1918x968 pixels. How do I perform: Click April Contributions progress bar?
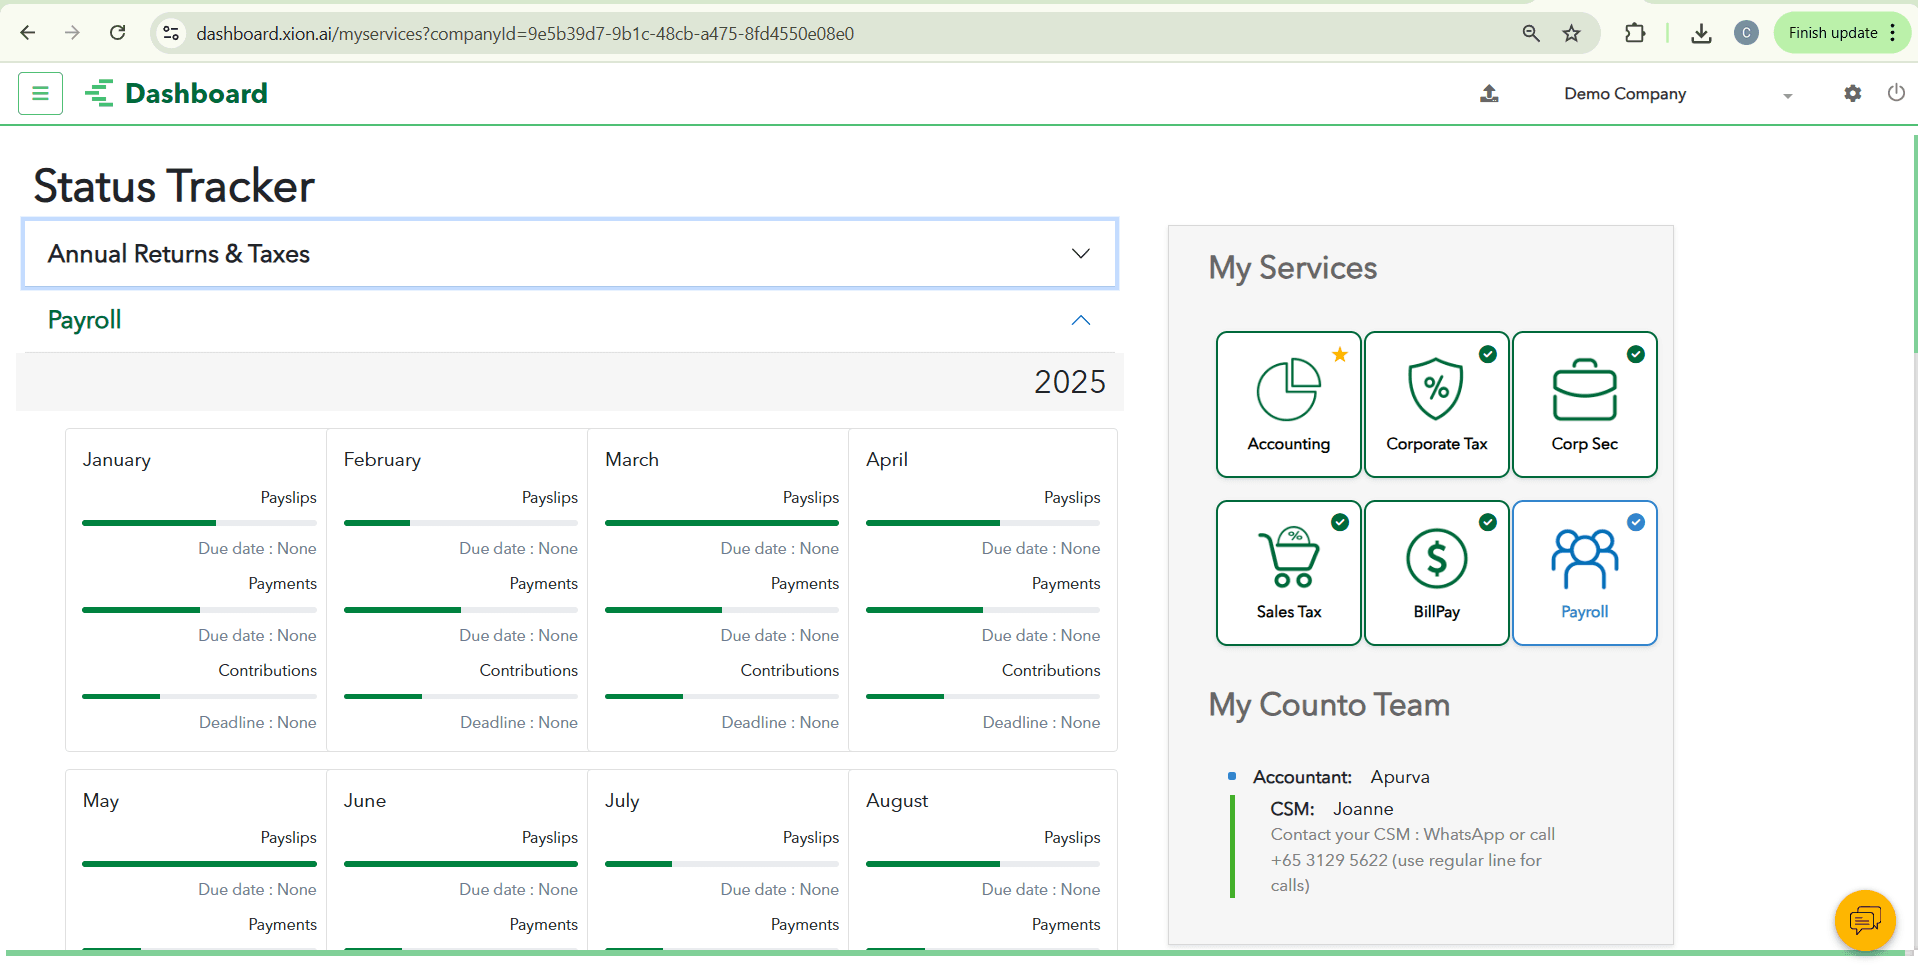click(983, 696)
